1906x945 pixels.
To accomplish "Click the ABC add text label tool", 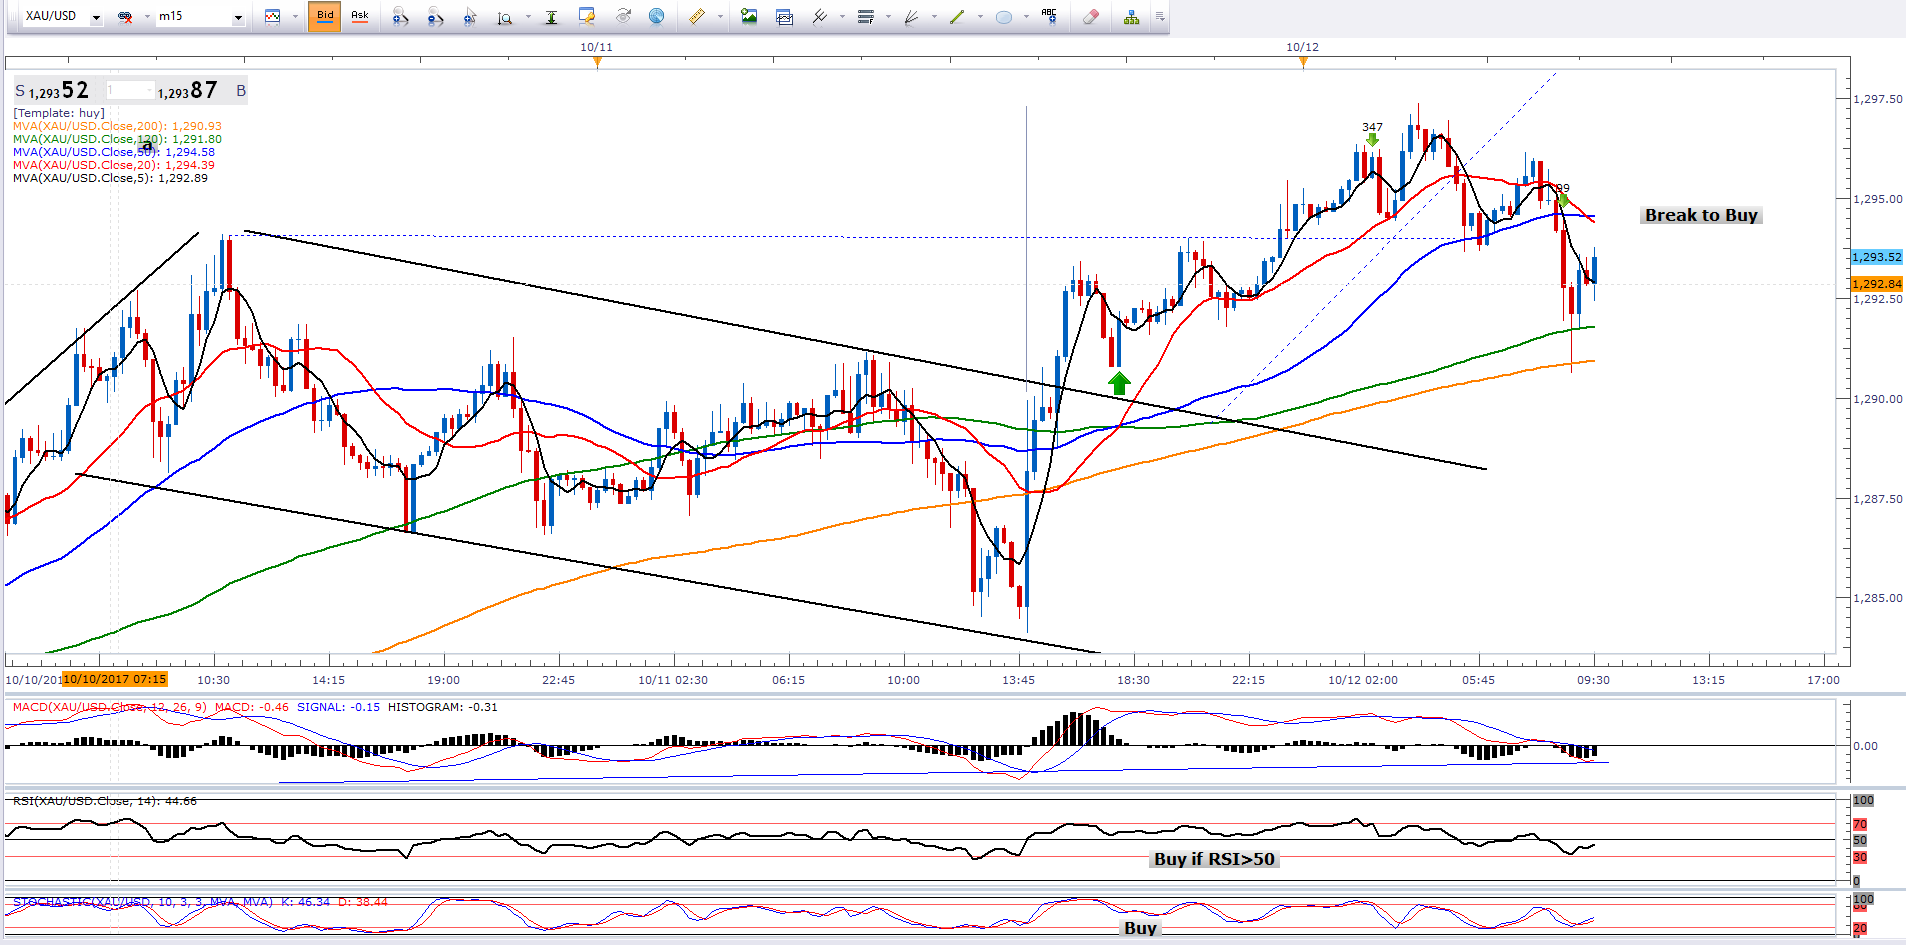I will tap(1048, 16).
